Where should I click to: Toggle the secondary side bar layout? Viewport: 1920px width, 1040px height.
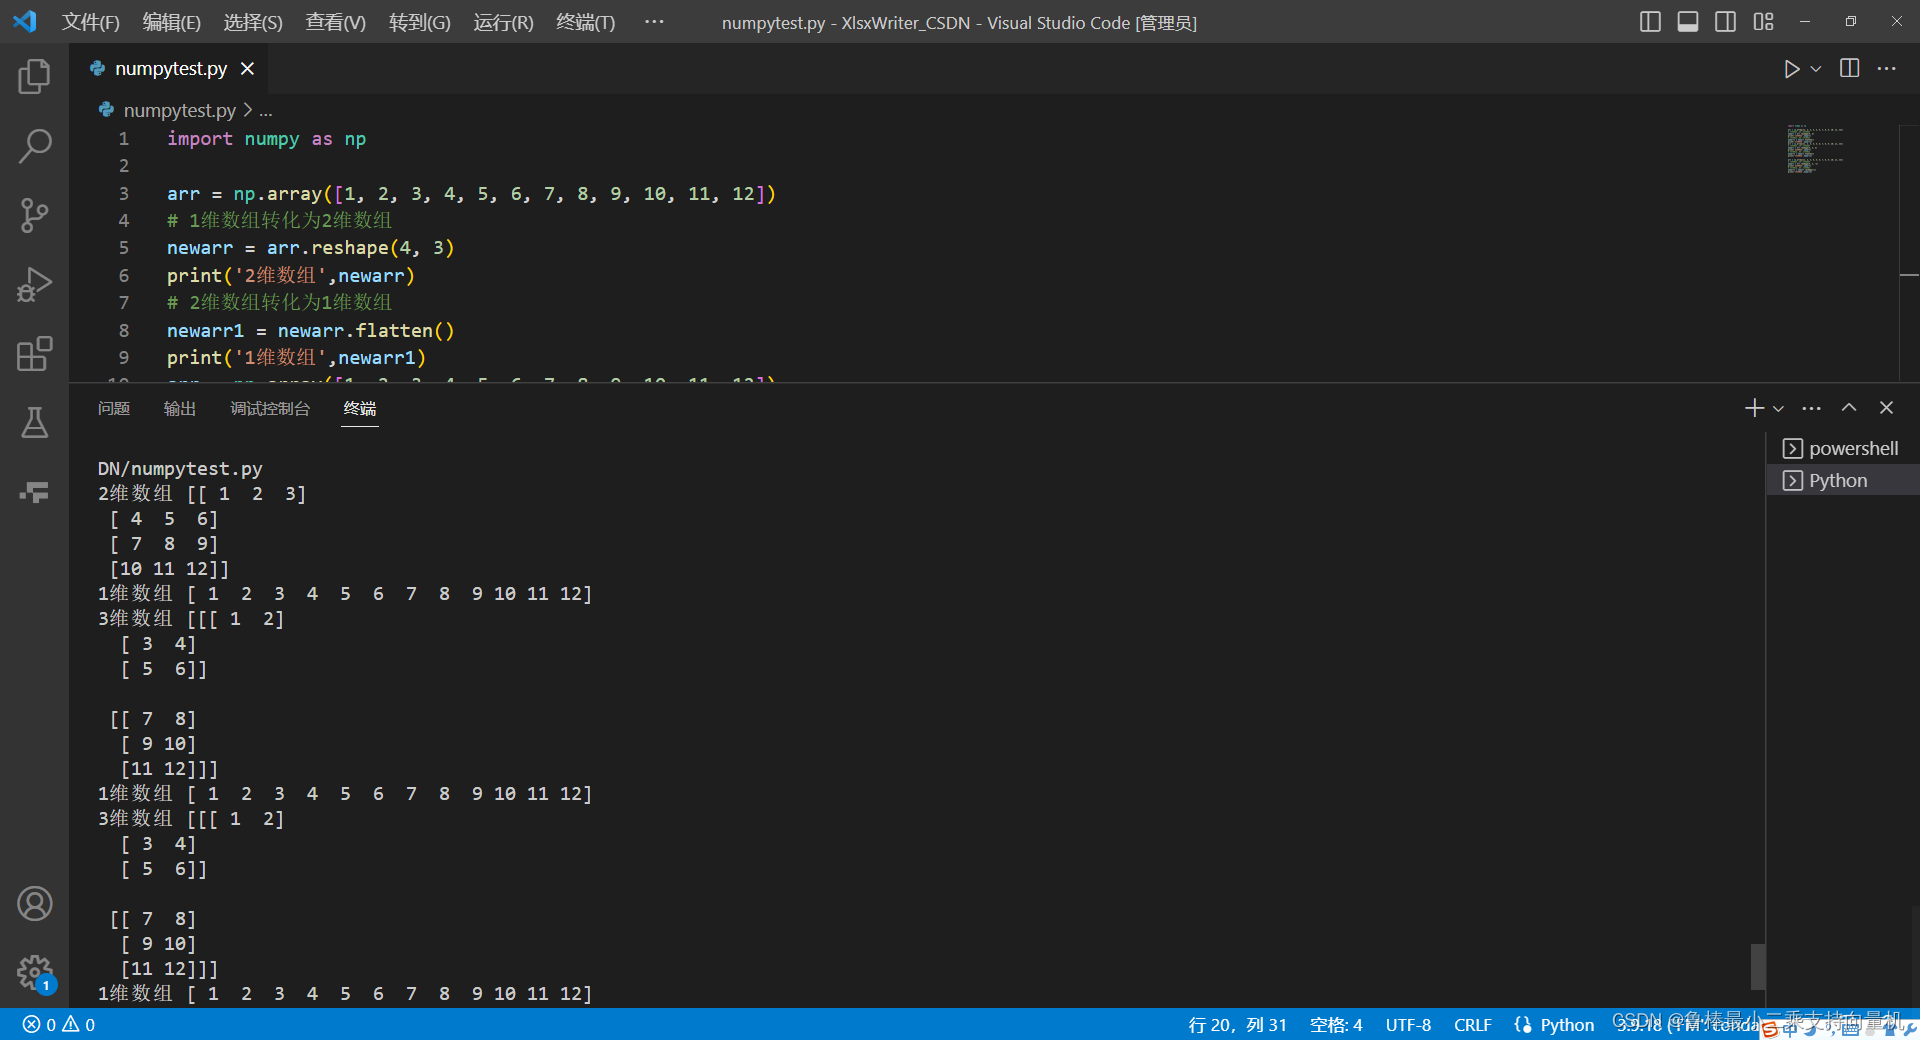1725,22
